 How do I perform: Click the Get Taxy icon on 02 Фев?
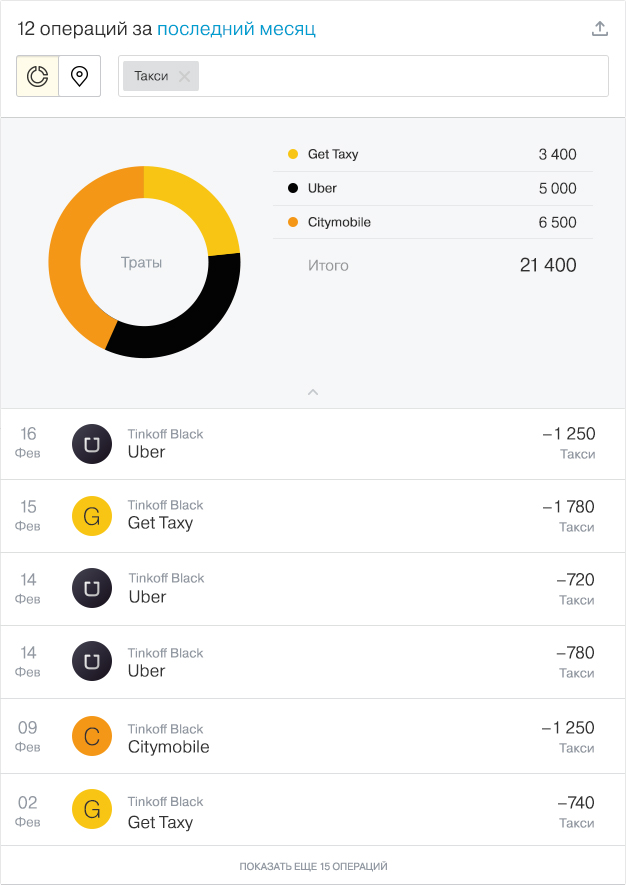click(x=92, y=809)
